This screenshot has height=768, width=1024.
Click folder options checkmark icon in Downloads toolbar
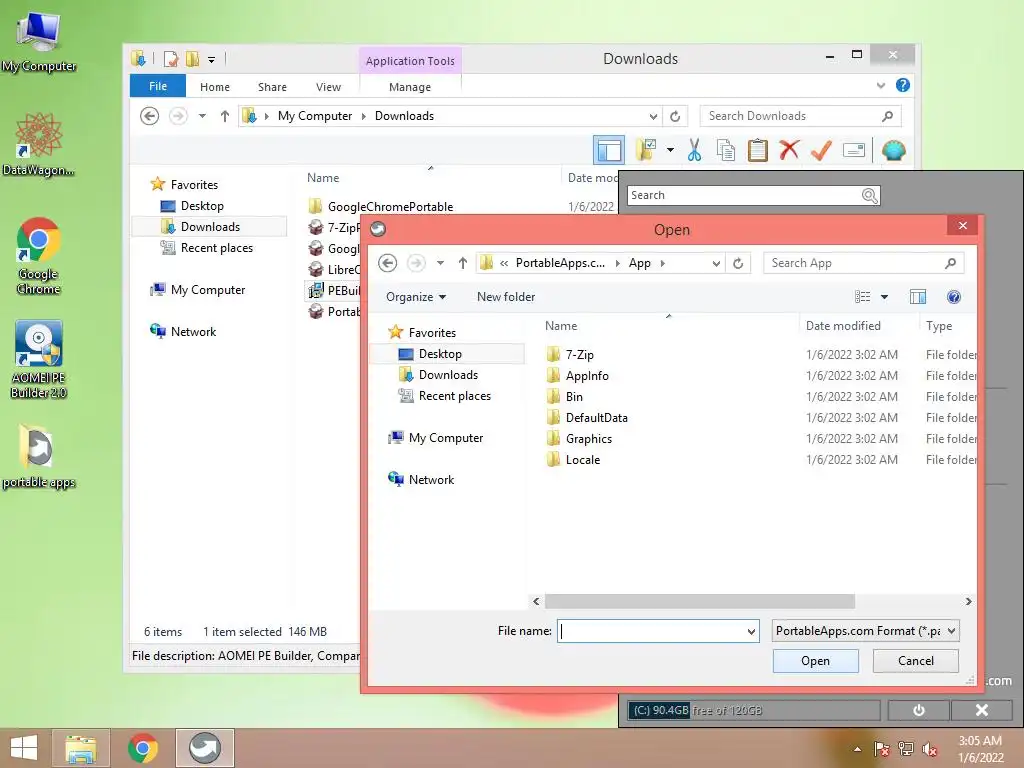(646, 150)
